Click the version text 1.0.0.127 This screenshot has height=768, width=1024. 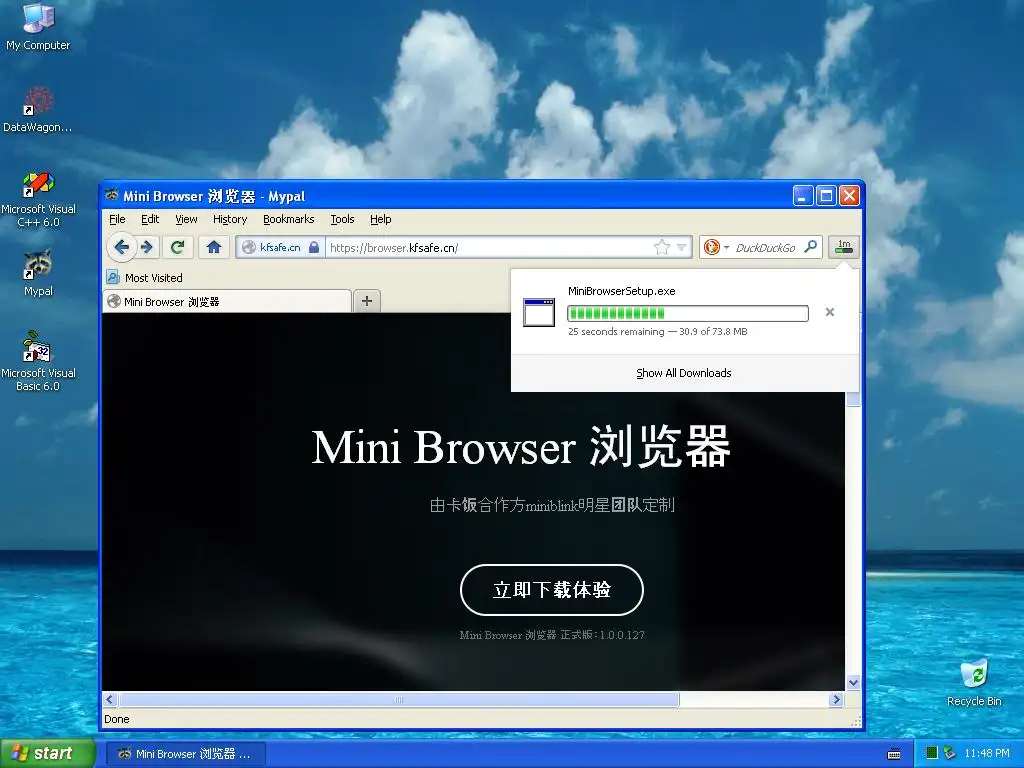pos(622,635)
